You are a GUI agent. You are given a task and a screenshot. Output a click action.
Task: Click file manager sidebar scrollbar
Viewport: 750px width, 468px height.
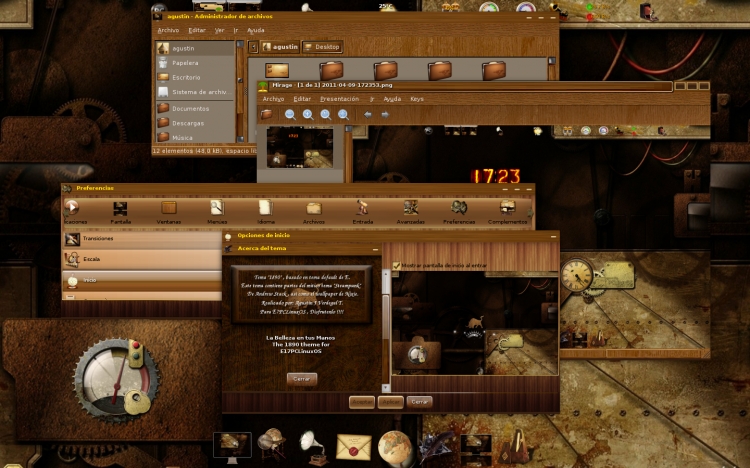pos(241,91)
